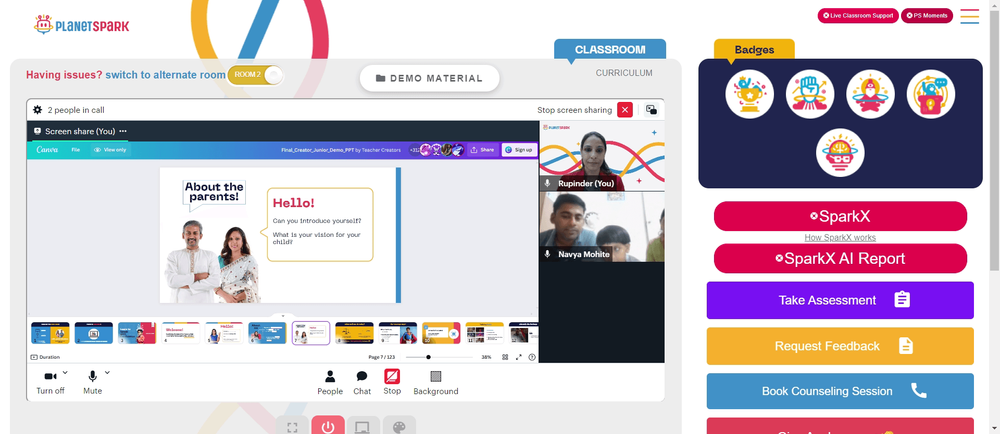Open the hamburger menu at top right
This screenshot has width=1000, height=434.
click(969, 16)
